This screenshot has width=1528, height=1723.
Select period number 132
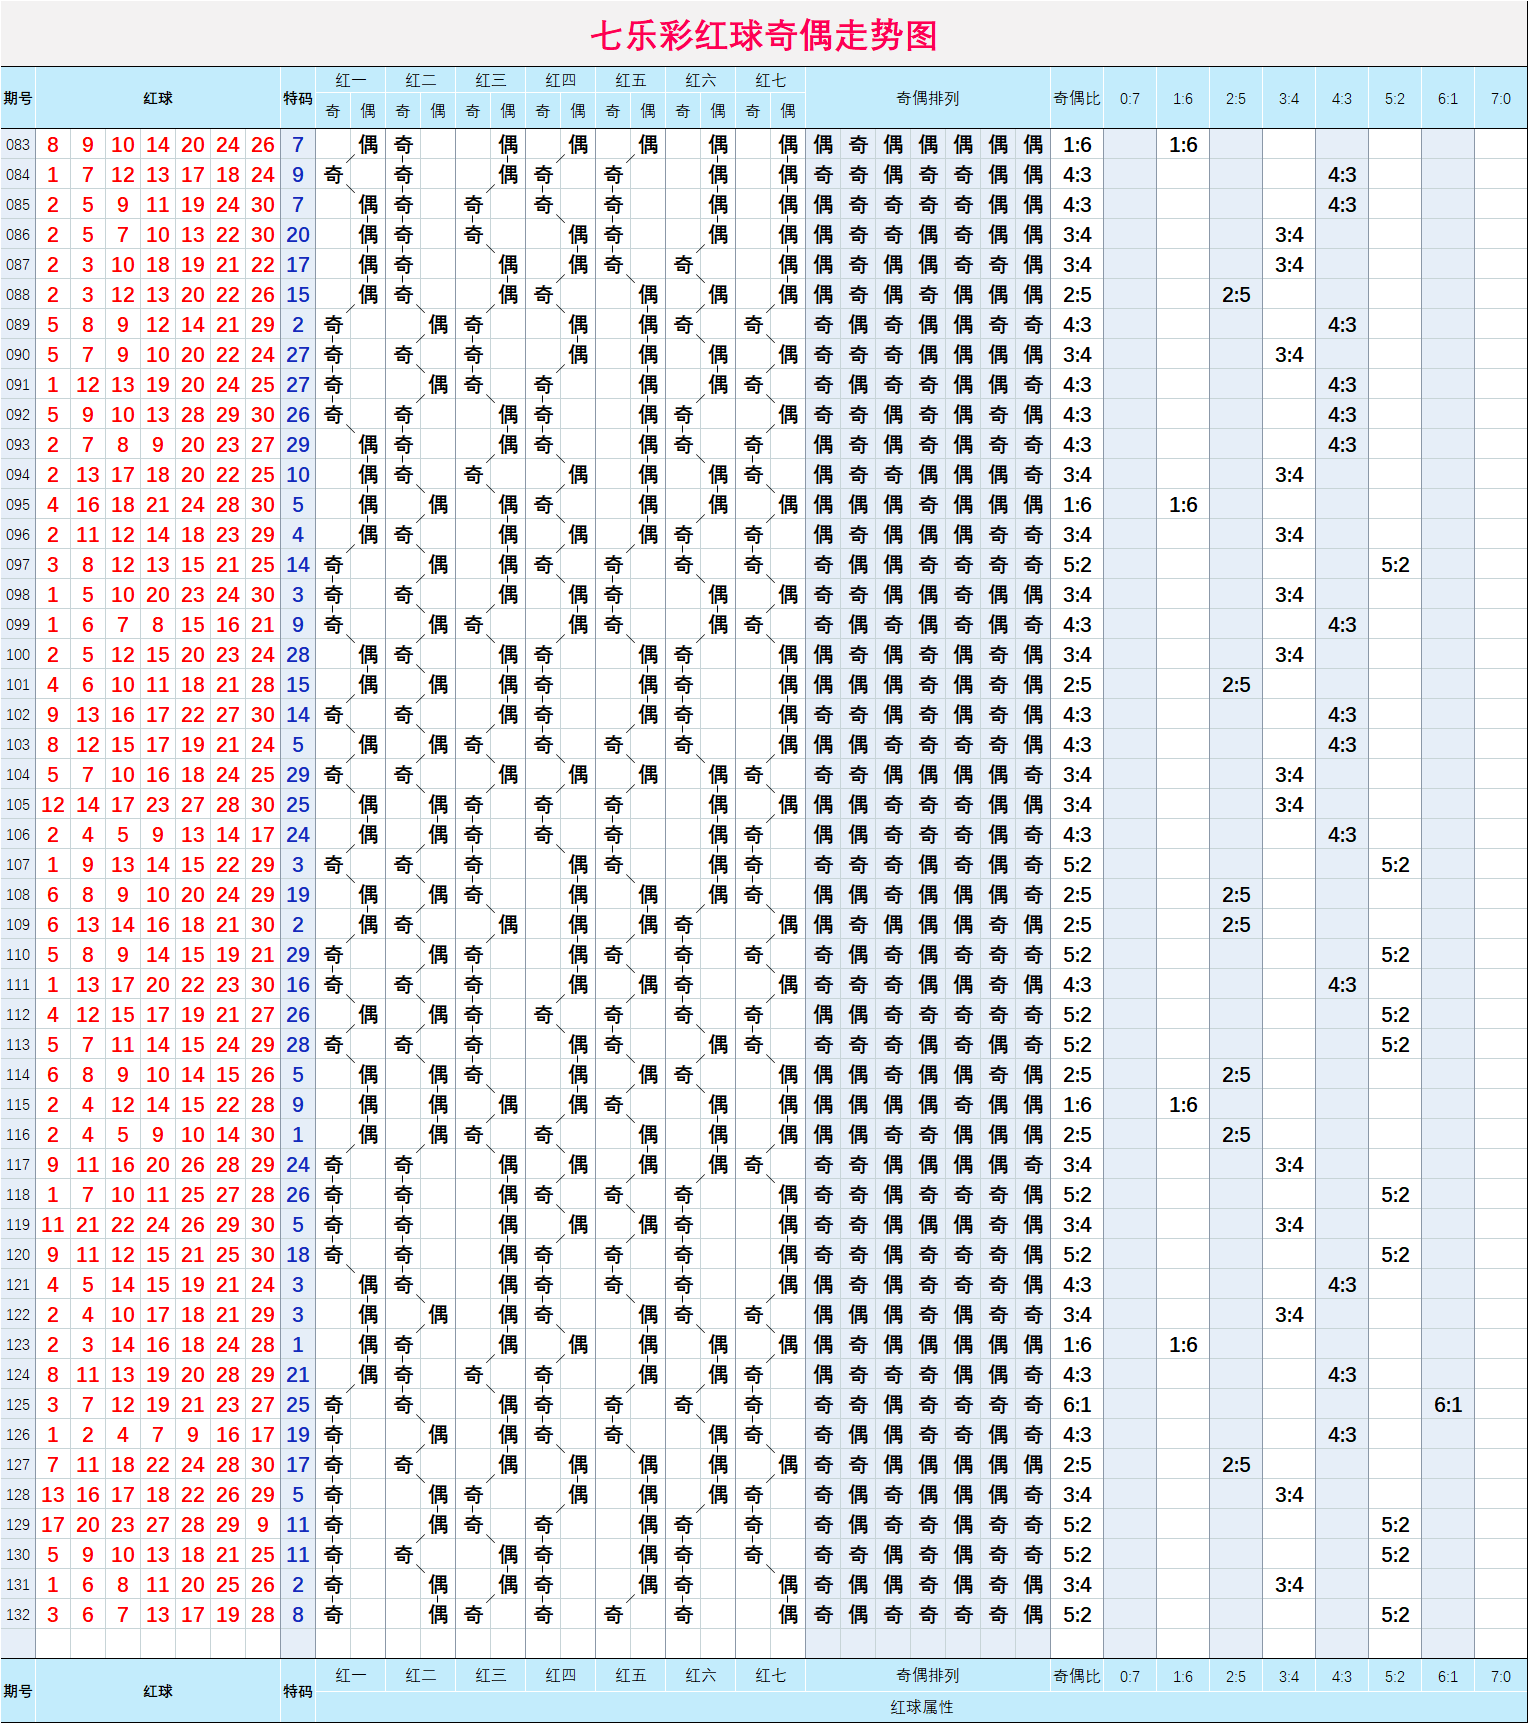point(18,1615)
